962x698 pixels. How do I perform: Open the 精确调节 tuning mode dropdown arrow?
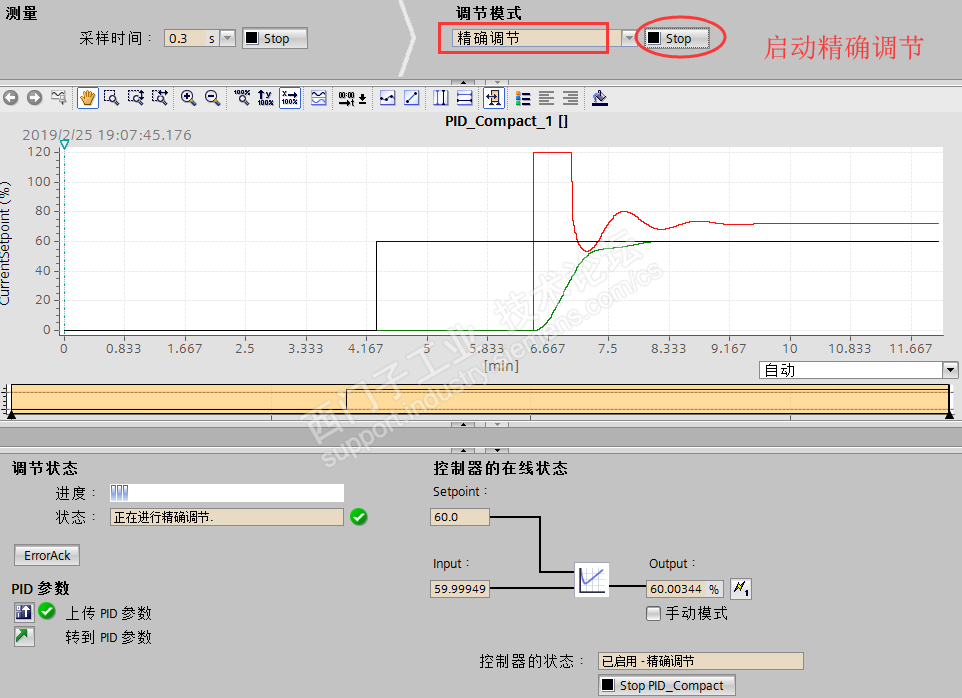[628, 38]
